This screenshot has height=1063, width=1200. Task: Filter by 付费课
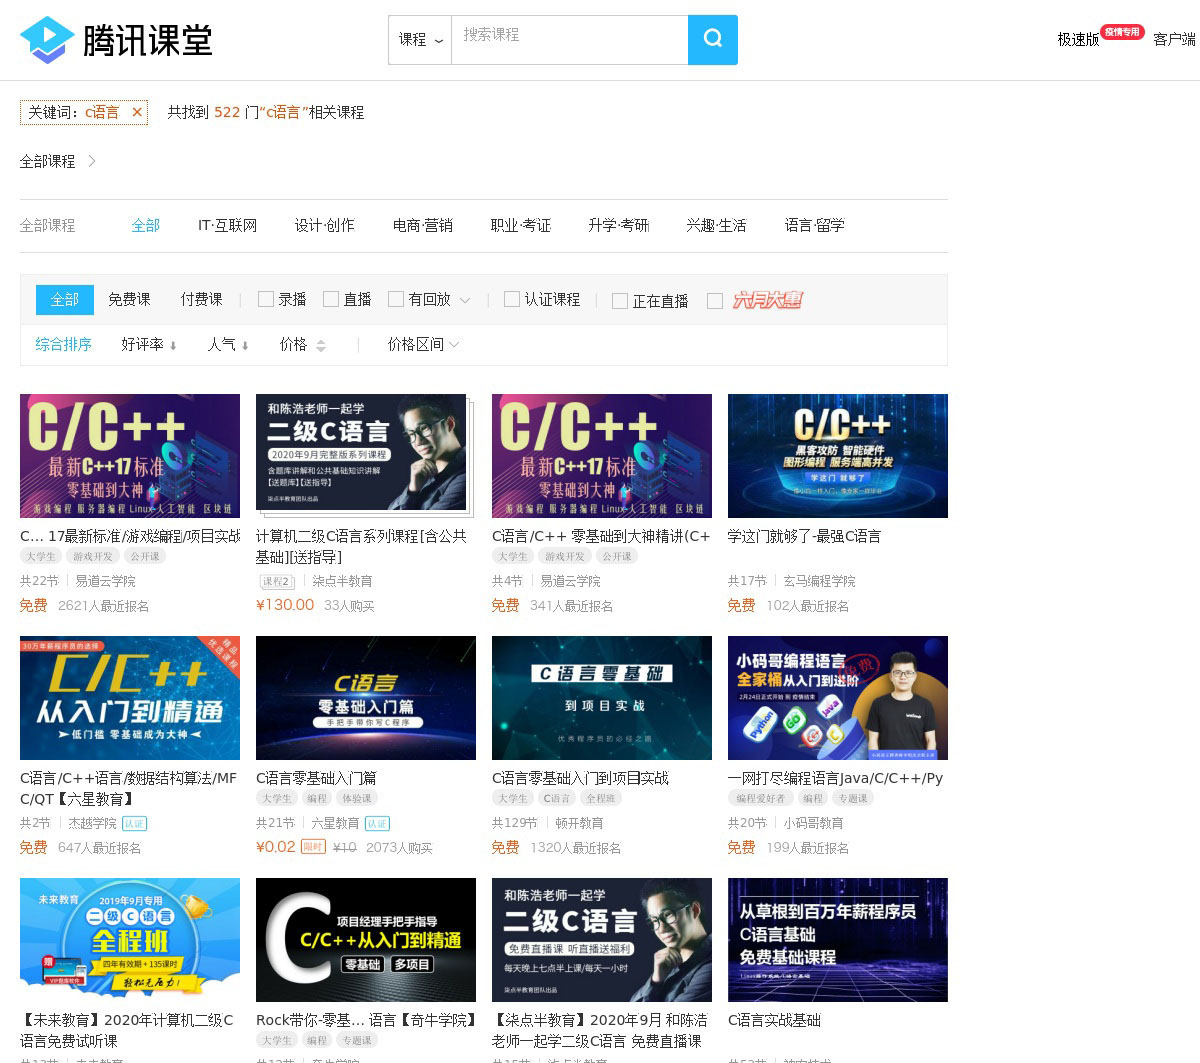[201, 299]
